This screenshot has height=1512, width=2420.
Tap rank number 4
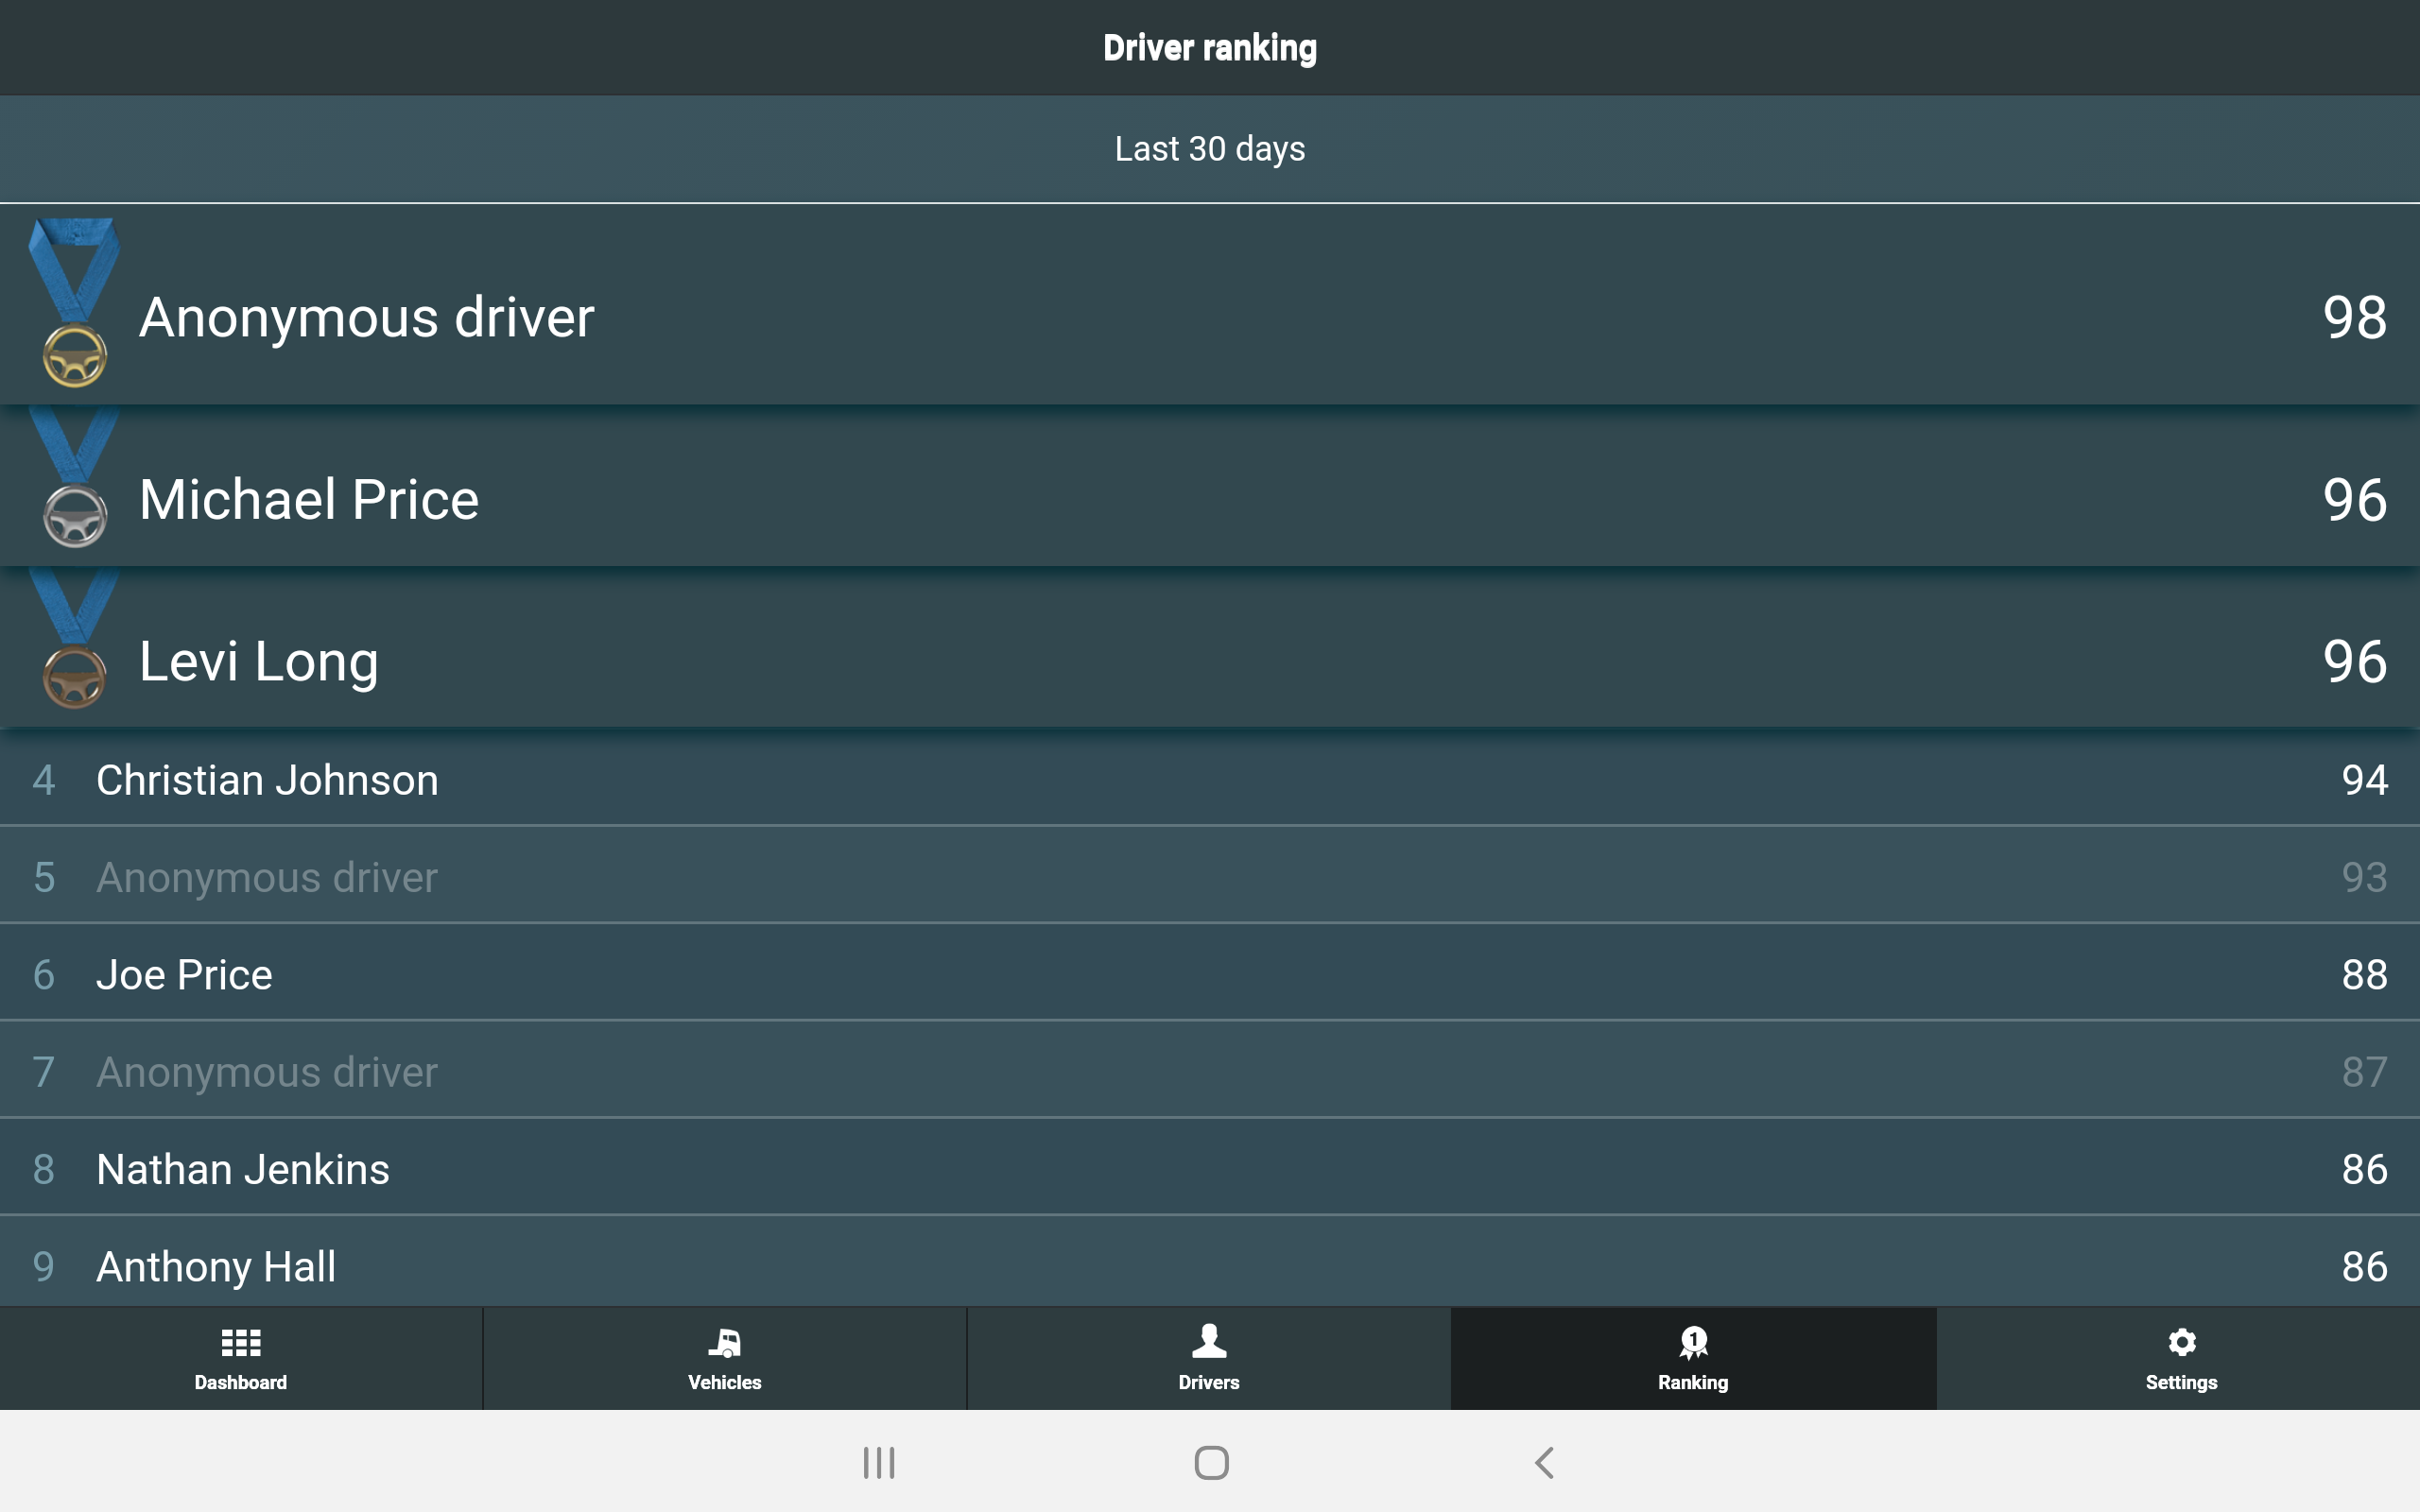coord(43,780)
